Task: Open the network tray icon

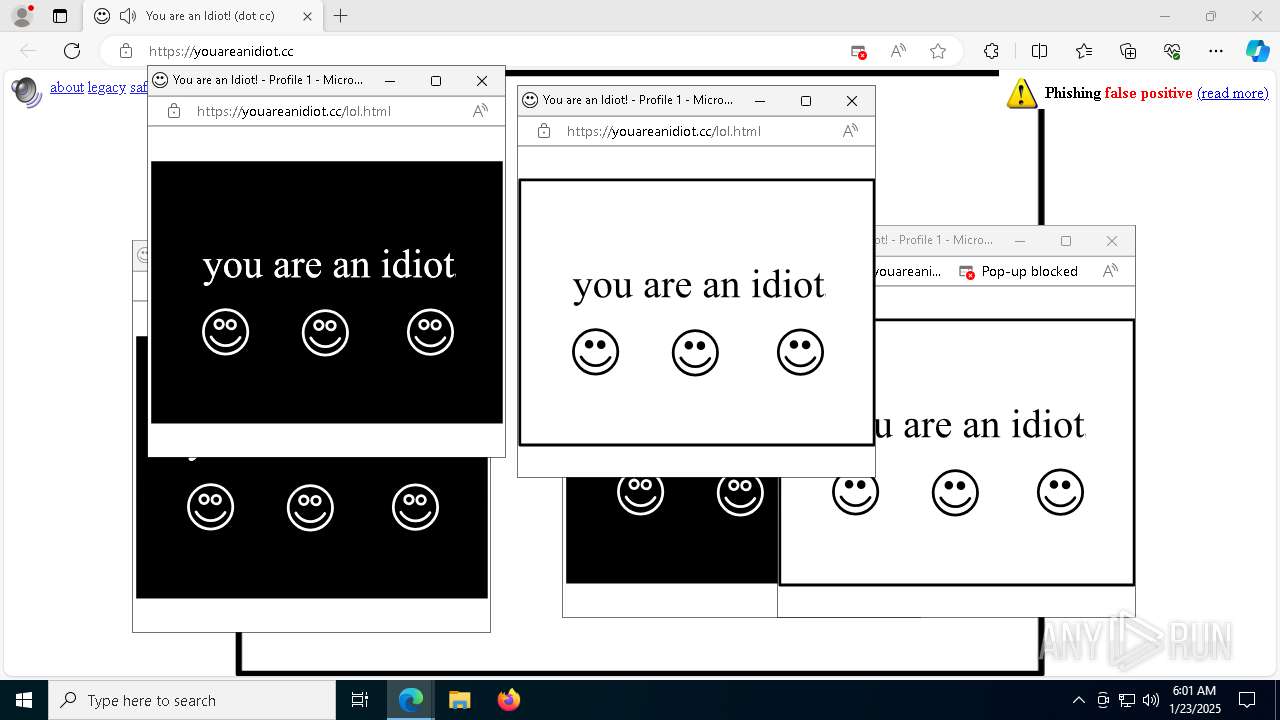Action: (x=1127, y=700)
